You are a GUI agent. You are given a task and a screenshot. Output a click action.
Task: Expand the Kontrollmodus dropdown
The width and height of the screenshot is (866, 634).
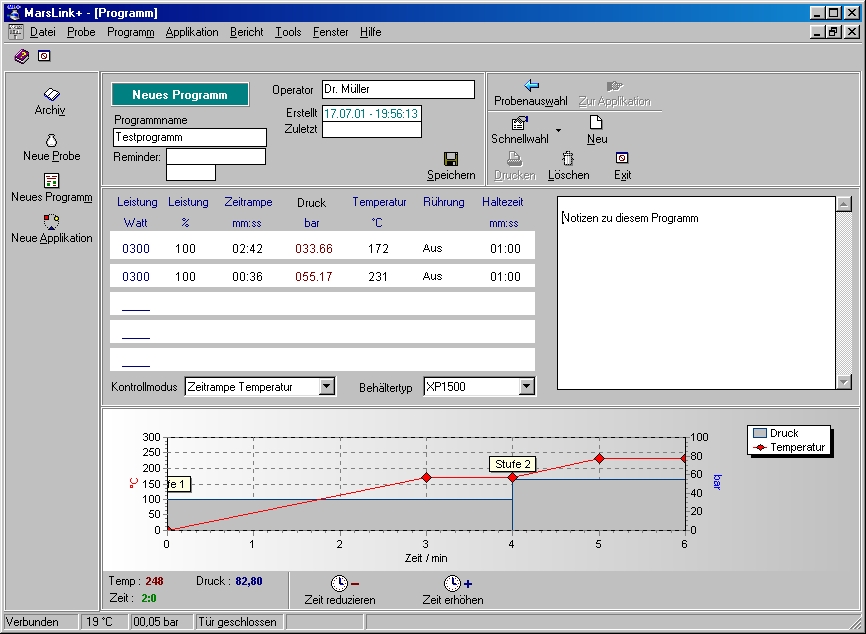tap(326, 387)
